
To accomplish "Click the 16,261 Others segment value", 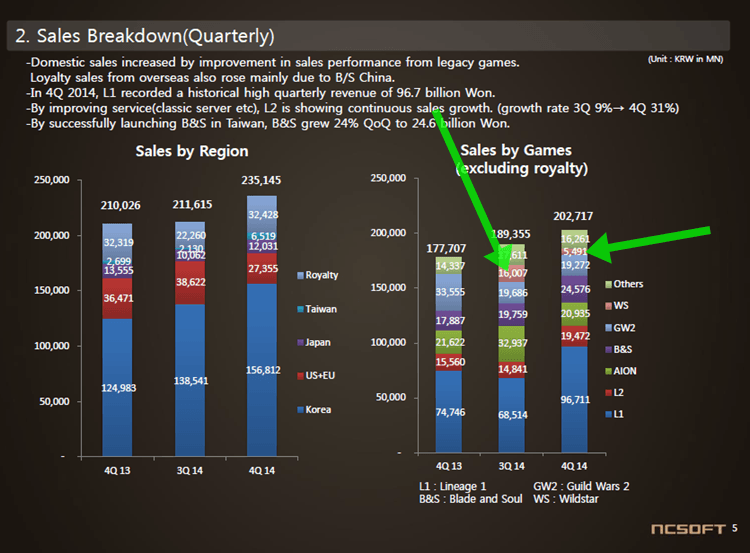I will (575, 239).
